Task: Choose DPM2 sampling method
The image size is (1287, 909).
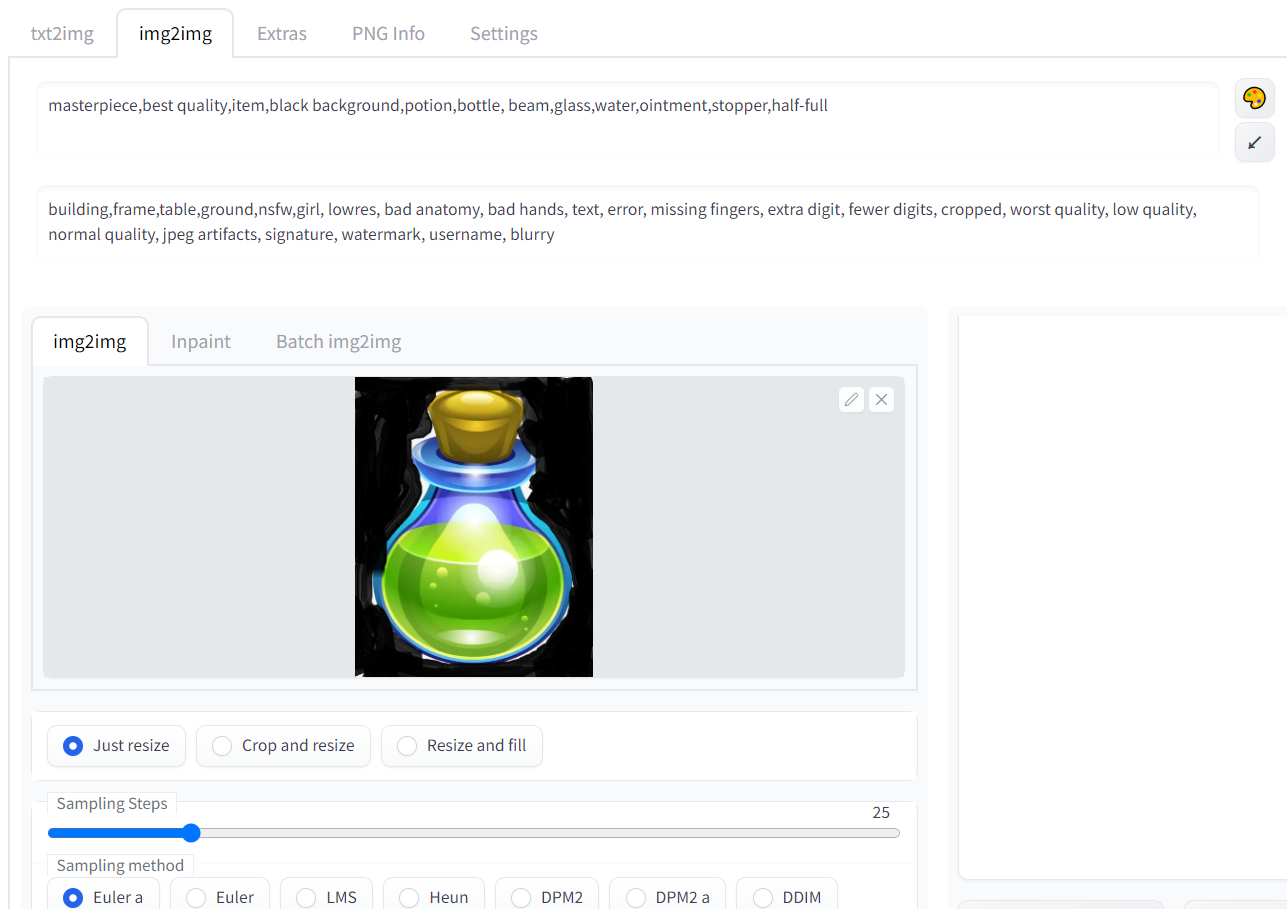Action: tap(546, 897)
